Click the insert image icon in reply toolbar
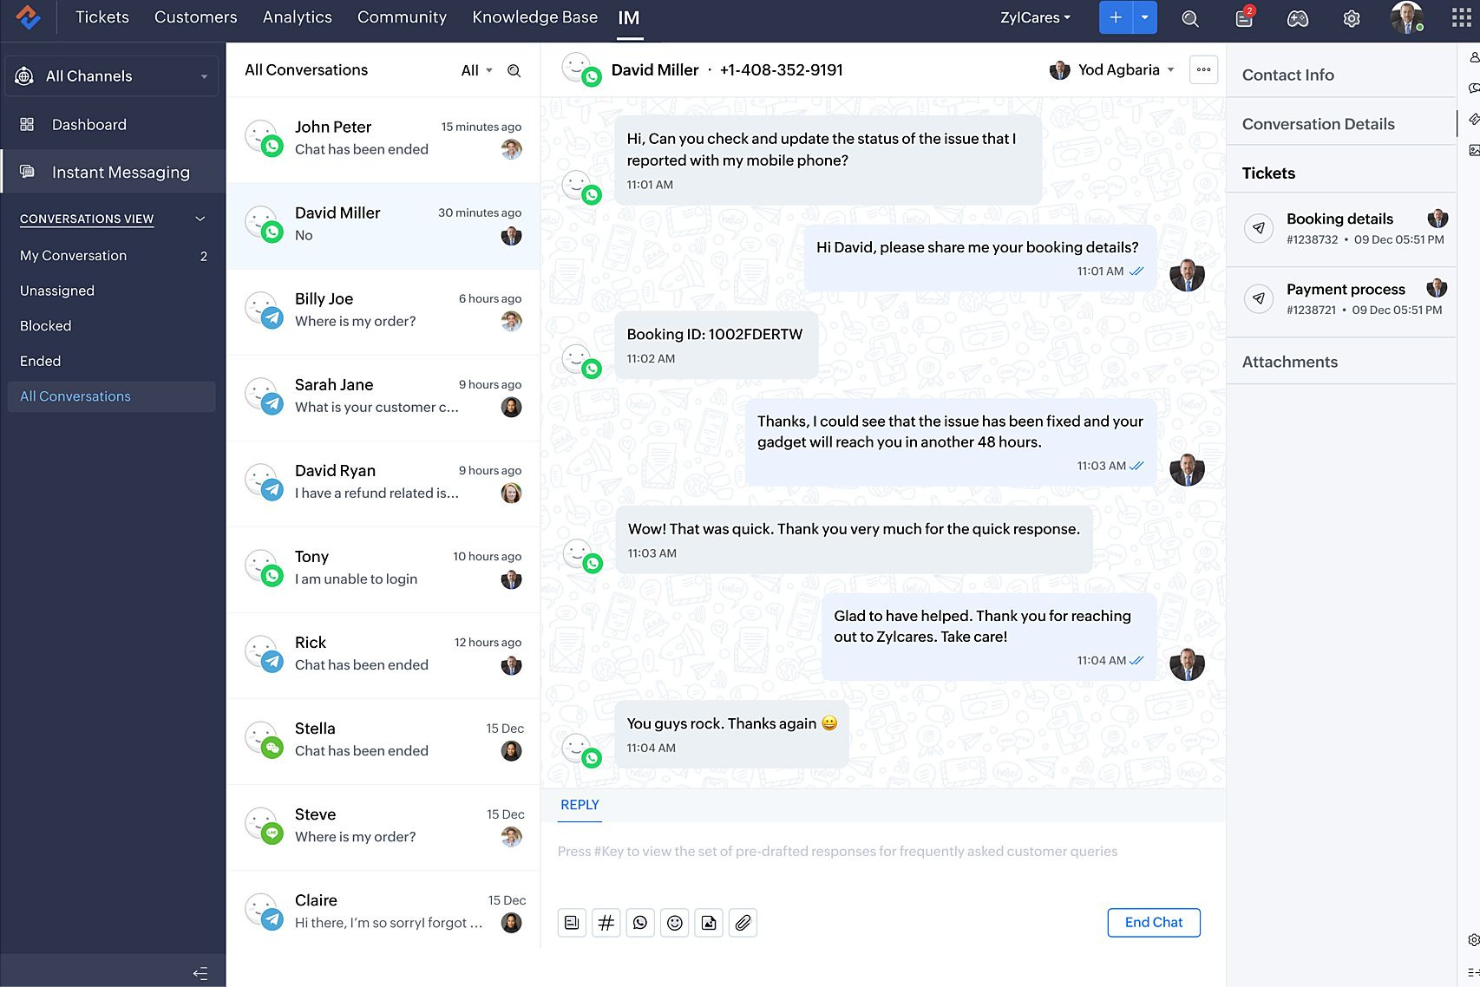Viewport: 1480px width, 987px height. point(709,923)
